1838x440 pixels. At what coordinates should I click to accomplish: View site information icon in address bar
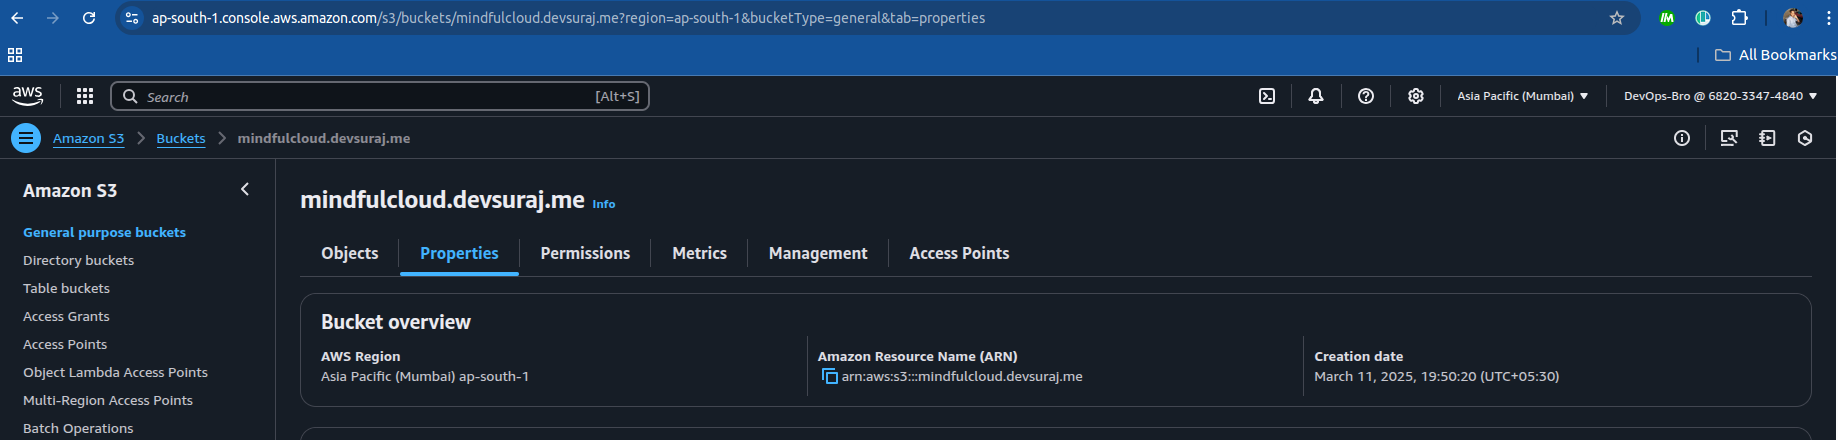pos(132,18)
